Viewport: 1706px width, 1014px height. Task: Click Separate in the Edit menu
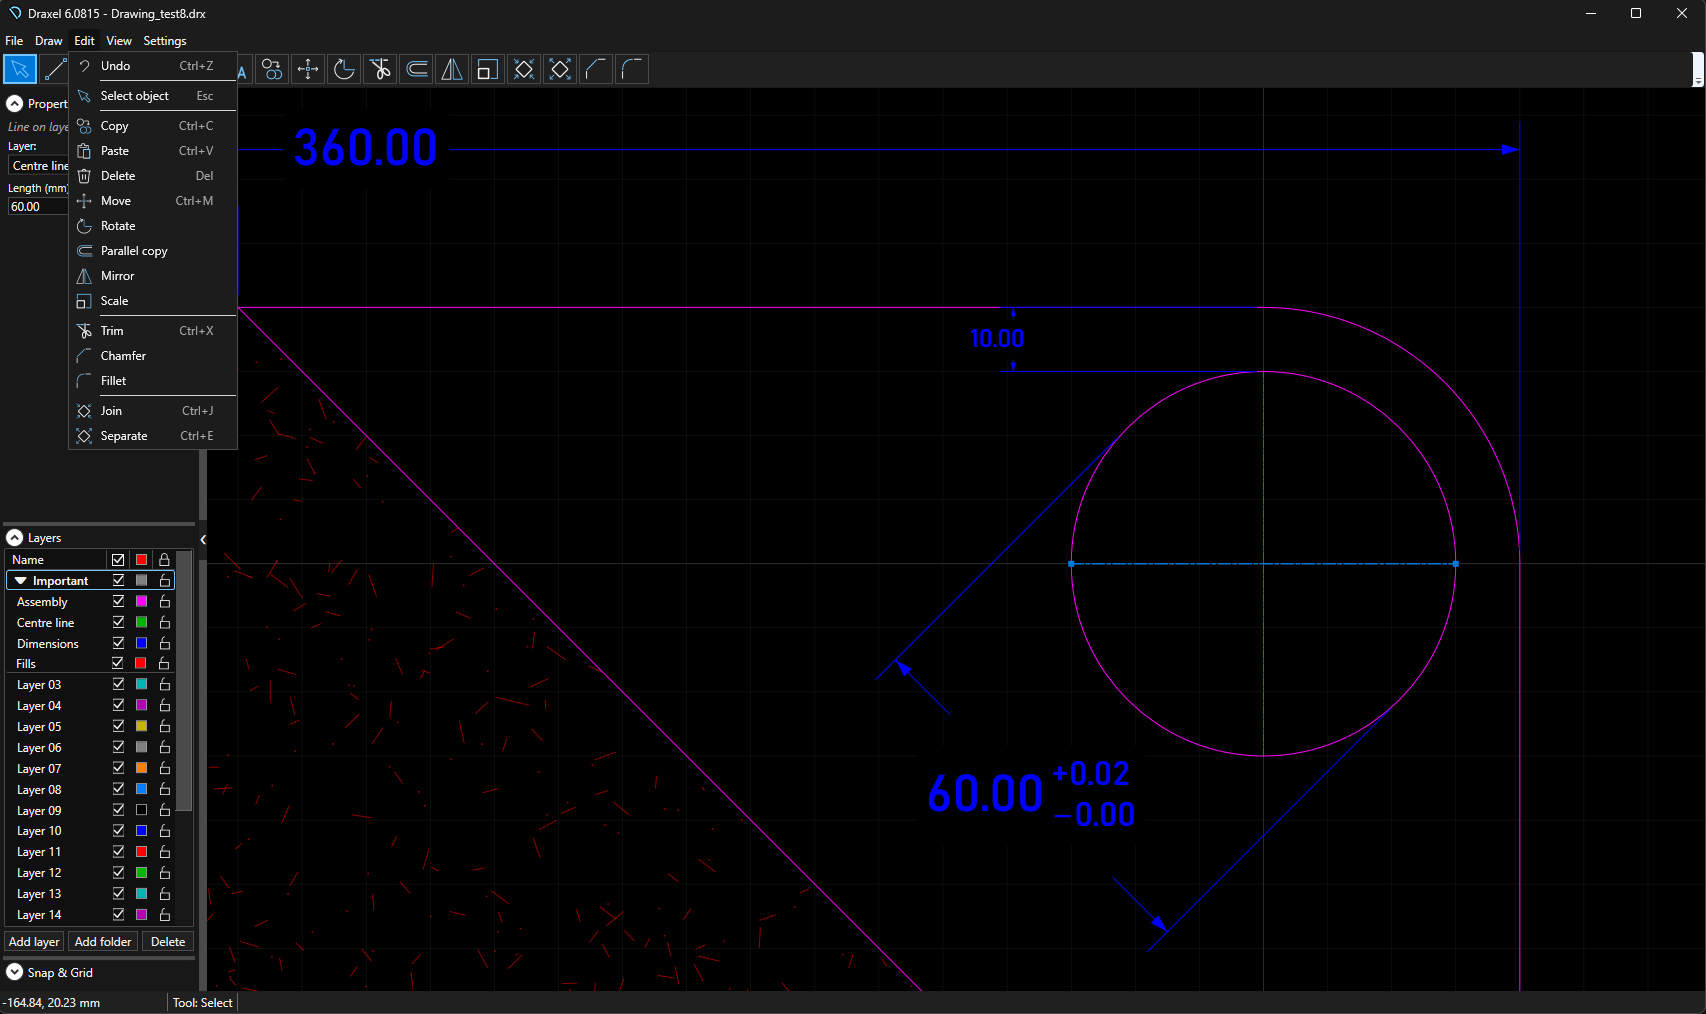click(153, 436)
